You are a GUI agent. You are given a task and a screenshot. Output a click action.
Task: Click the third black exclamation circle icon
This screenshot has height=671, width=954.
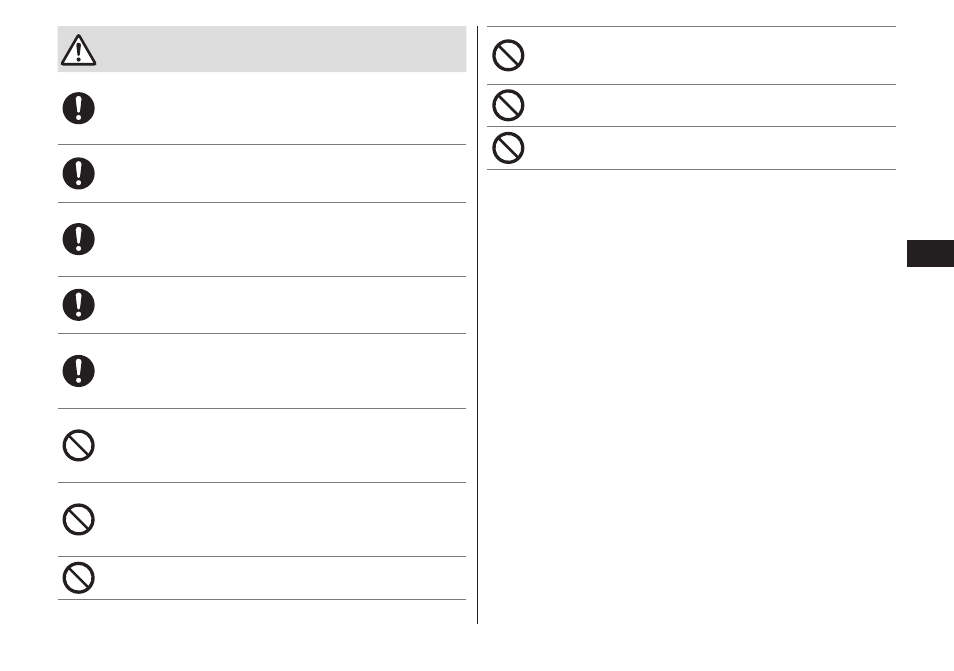[x=78, y=239]
